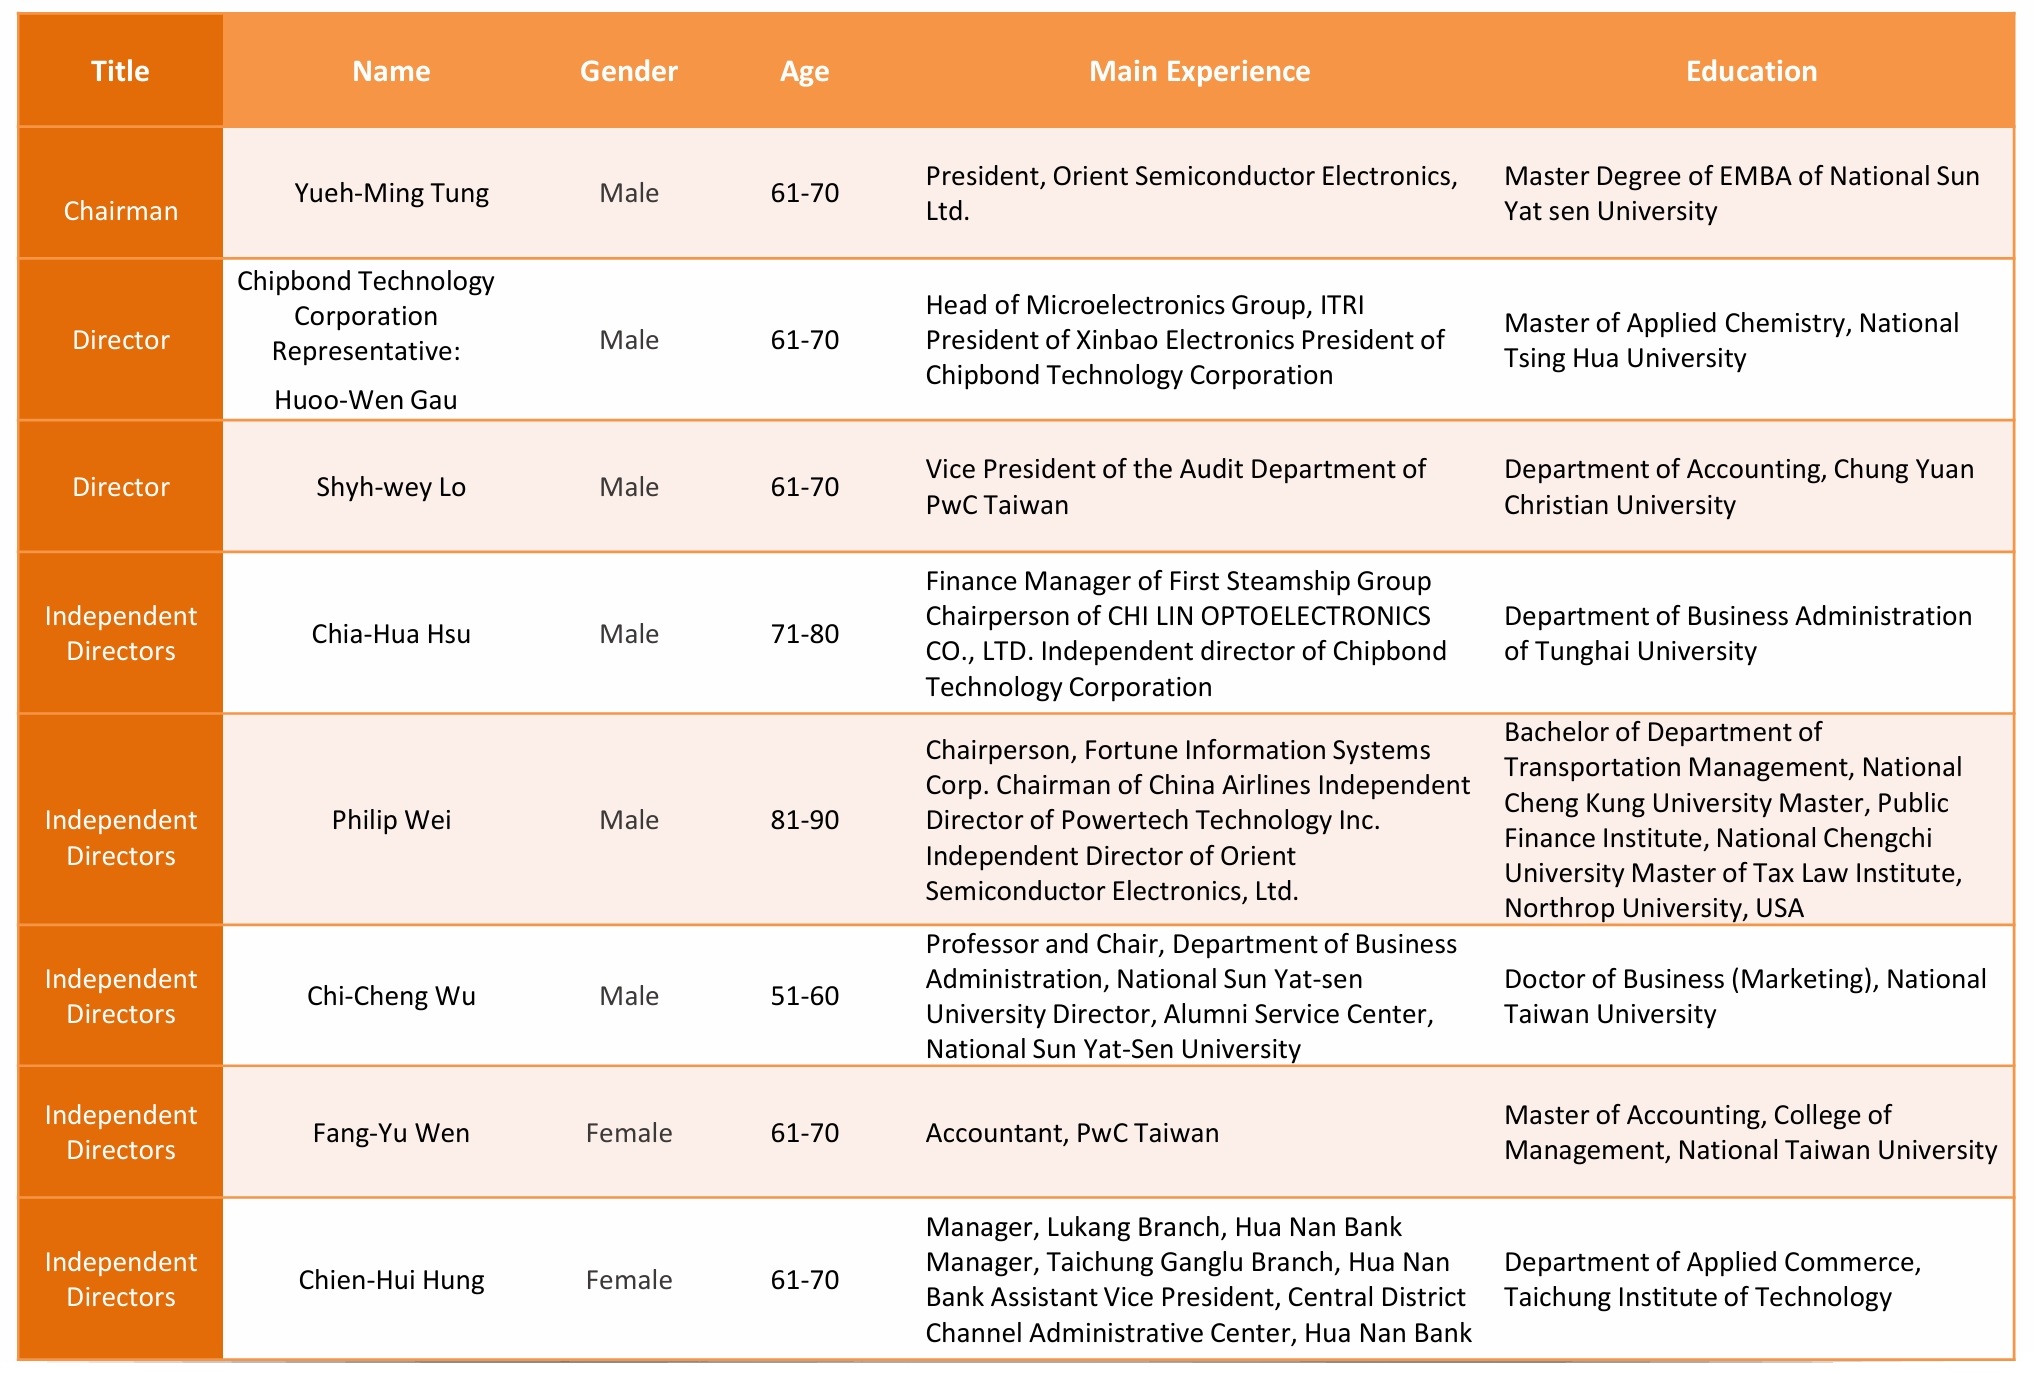This screenshot has height=1373, width=2033.
Task: Select the "Male" cell in Chia-Hua Hsu's row
Action: coord(629,634)
